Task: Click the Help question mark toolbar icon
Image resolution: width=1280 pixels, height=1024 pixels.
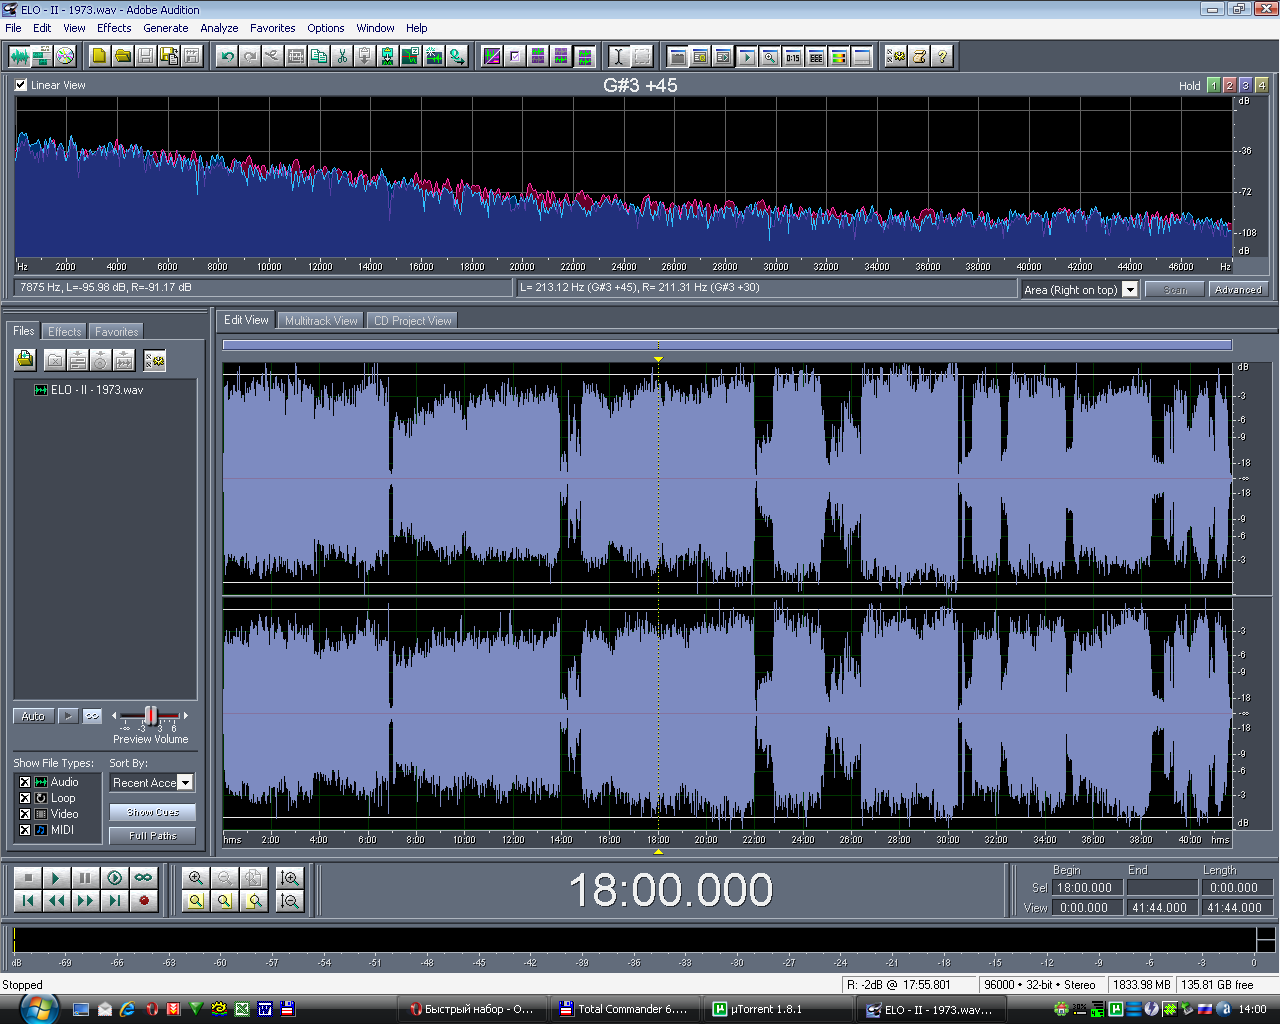Action: pyautogui.click(x=942, y=56)
